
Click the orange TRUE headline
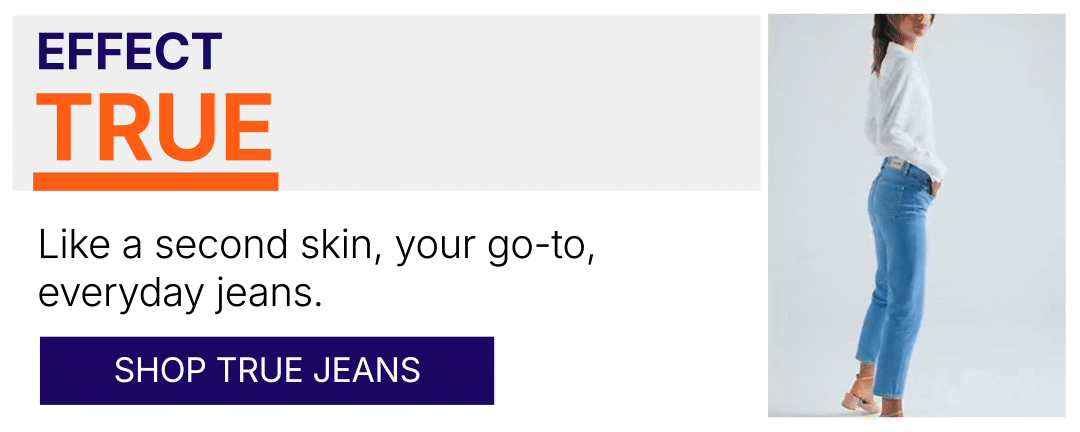[x=154, y=130]
